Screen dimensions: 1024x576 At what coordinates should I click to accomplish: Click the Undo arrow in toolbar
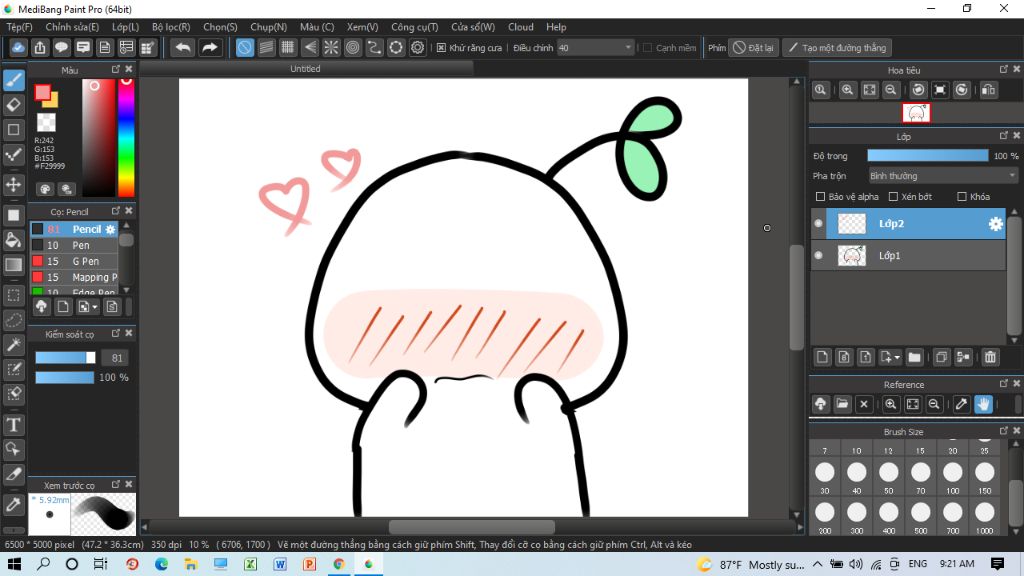coord(183,47)
